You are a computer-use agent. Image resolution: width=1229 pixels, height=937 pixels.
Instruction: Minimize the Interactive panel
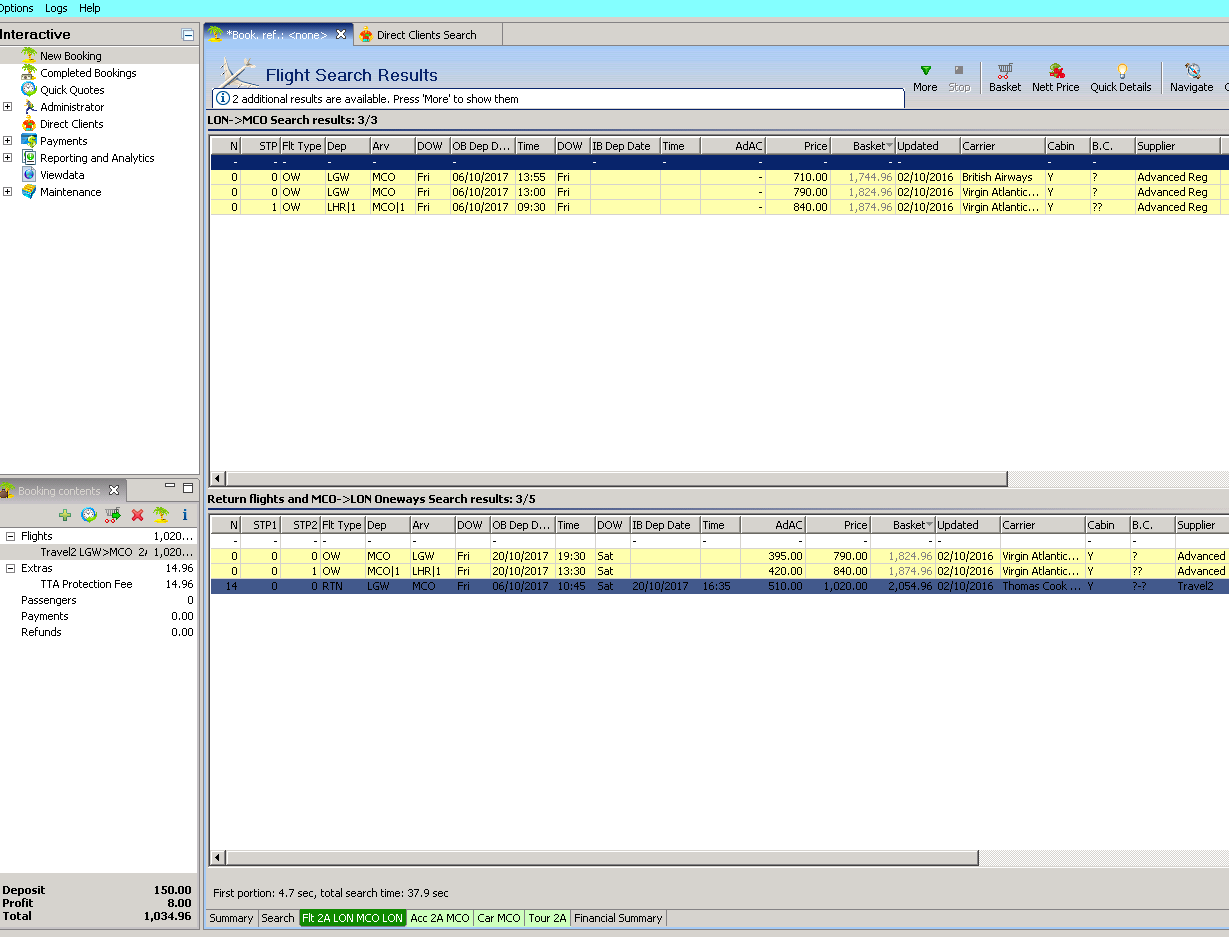188,35
